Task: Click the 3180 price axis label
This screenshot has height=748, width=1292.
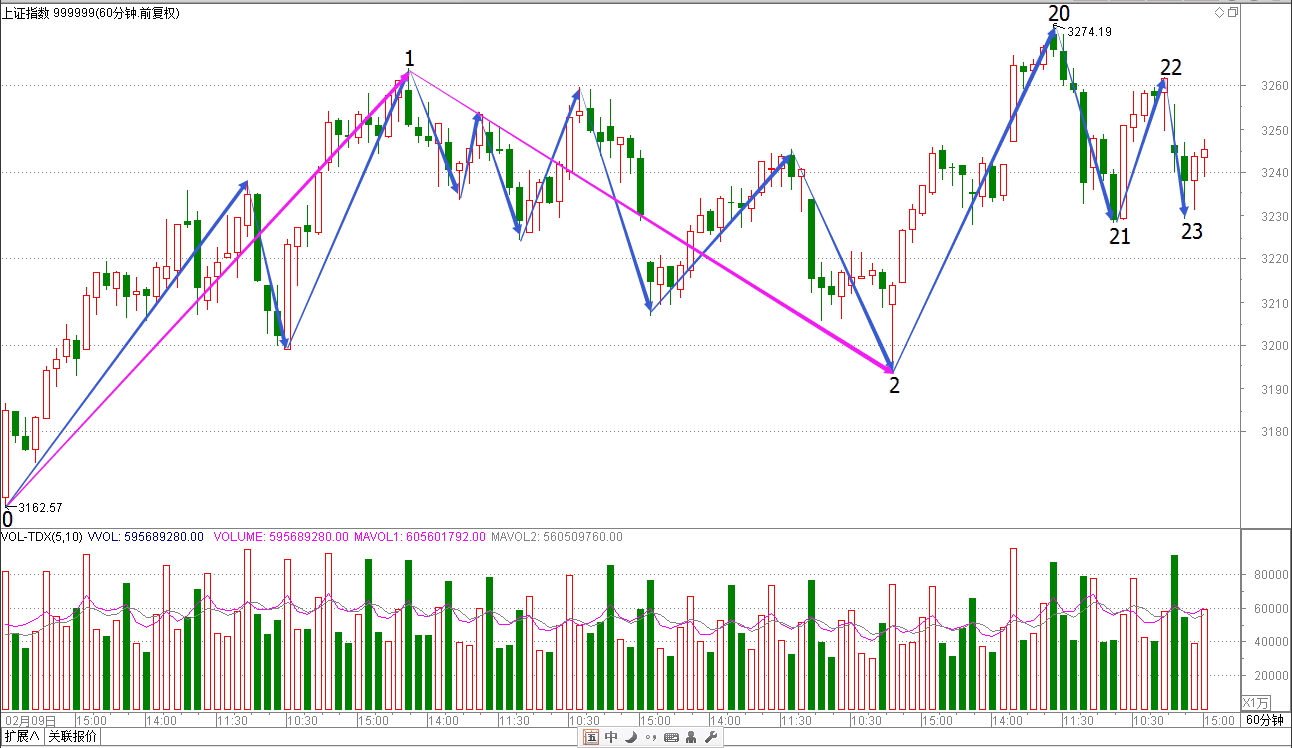Action: coord(1275,432)
